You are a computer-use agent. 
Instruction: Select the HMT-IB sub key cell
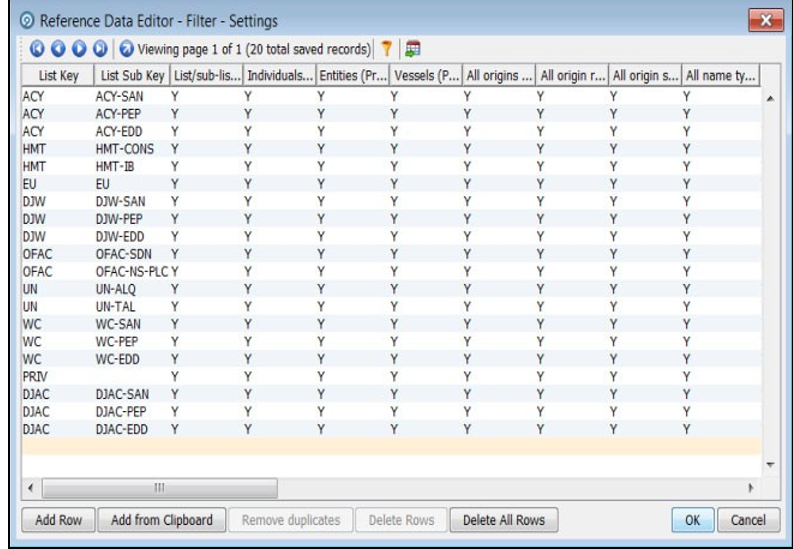coord(132,166)
